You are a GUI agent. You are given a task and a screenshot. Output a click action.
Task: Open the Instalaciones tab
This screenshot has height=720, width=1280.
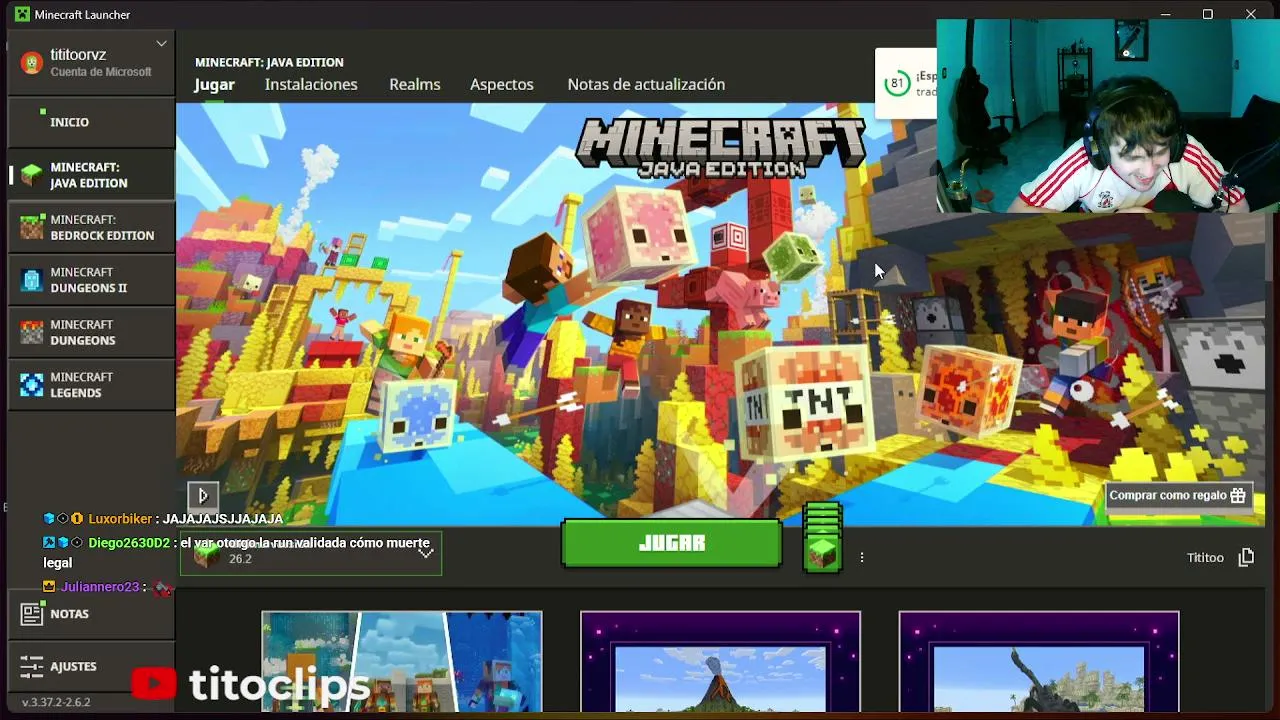click(311, 85)
